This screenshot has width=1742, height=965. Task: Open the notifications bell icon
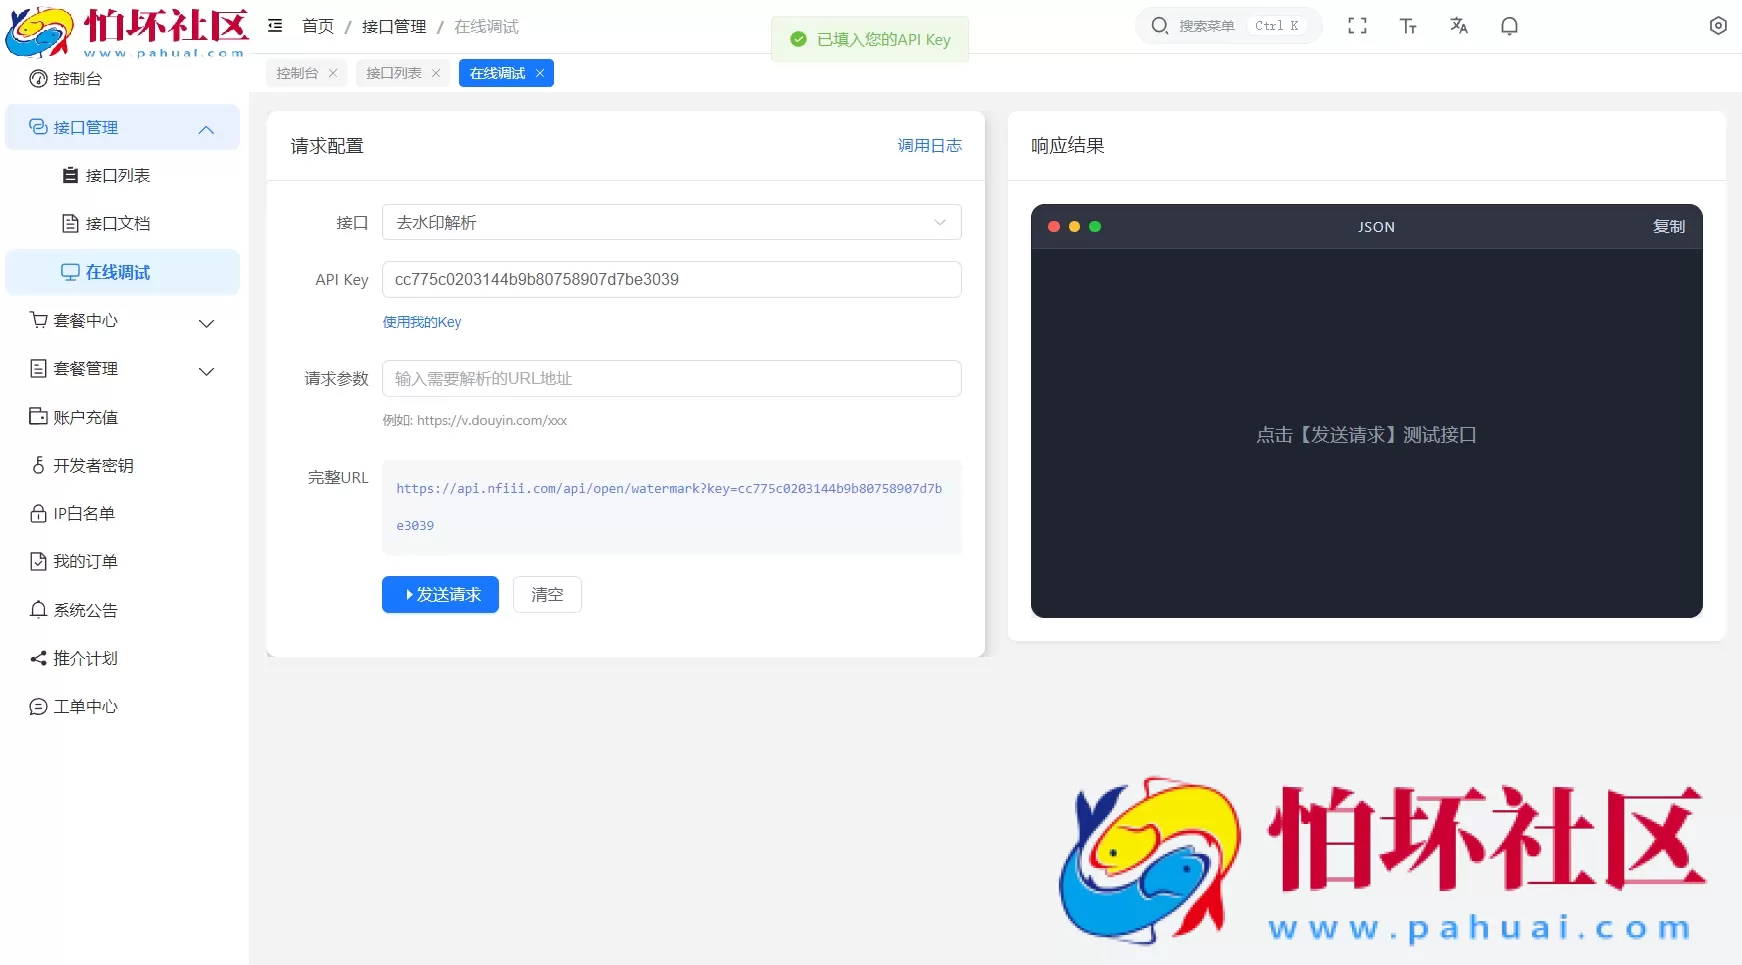coord(1509,26)
